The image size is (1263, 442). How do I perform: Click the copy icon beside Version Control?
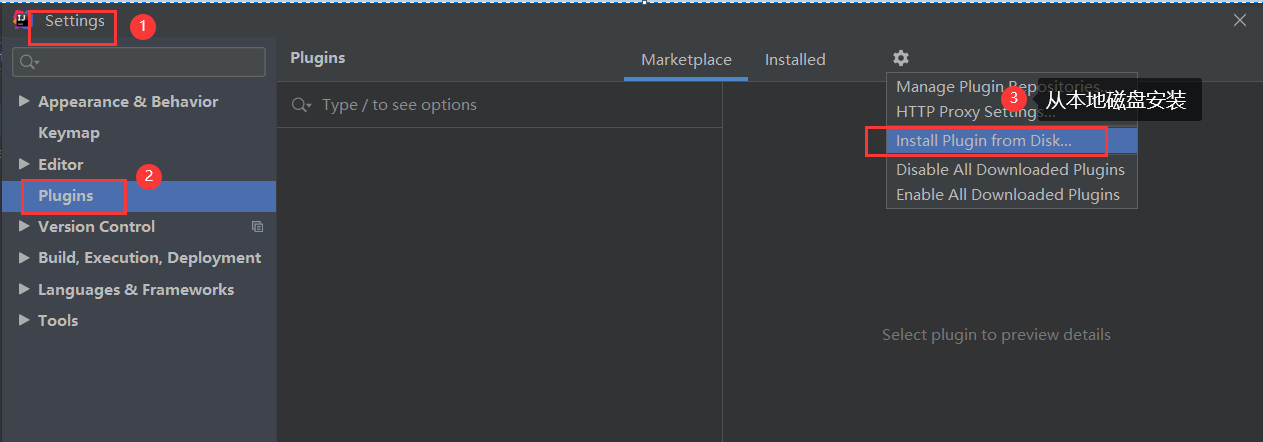(257, 227)
